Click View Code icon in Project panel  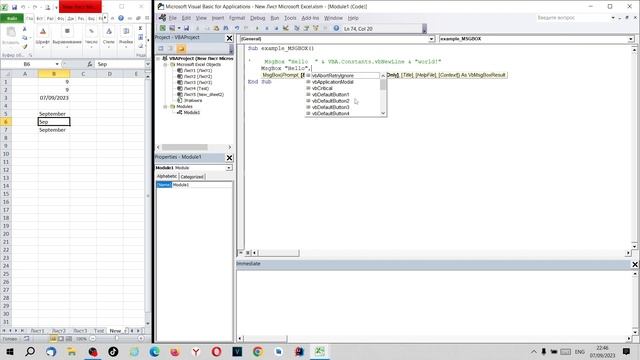(161, 49)
